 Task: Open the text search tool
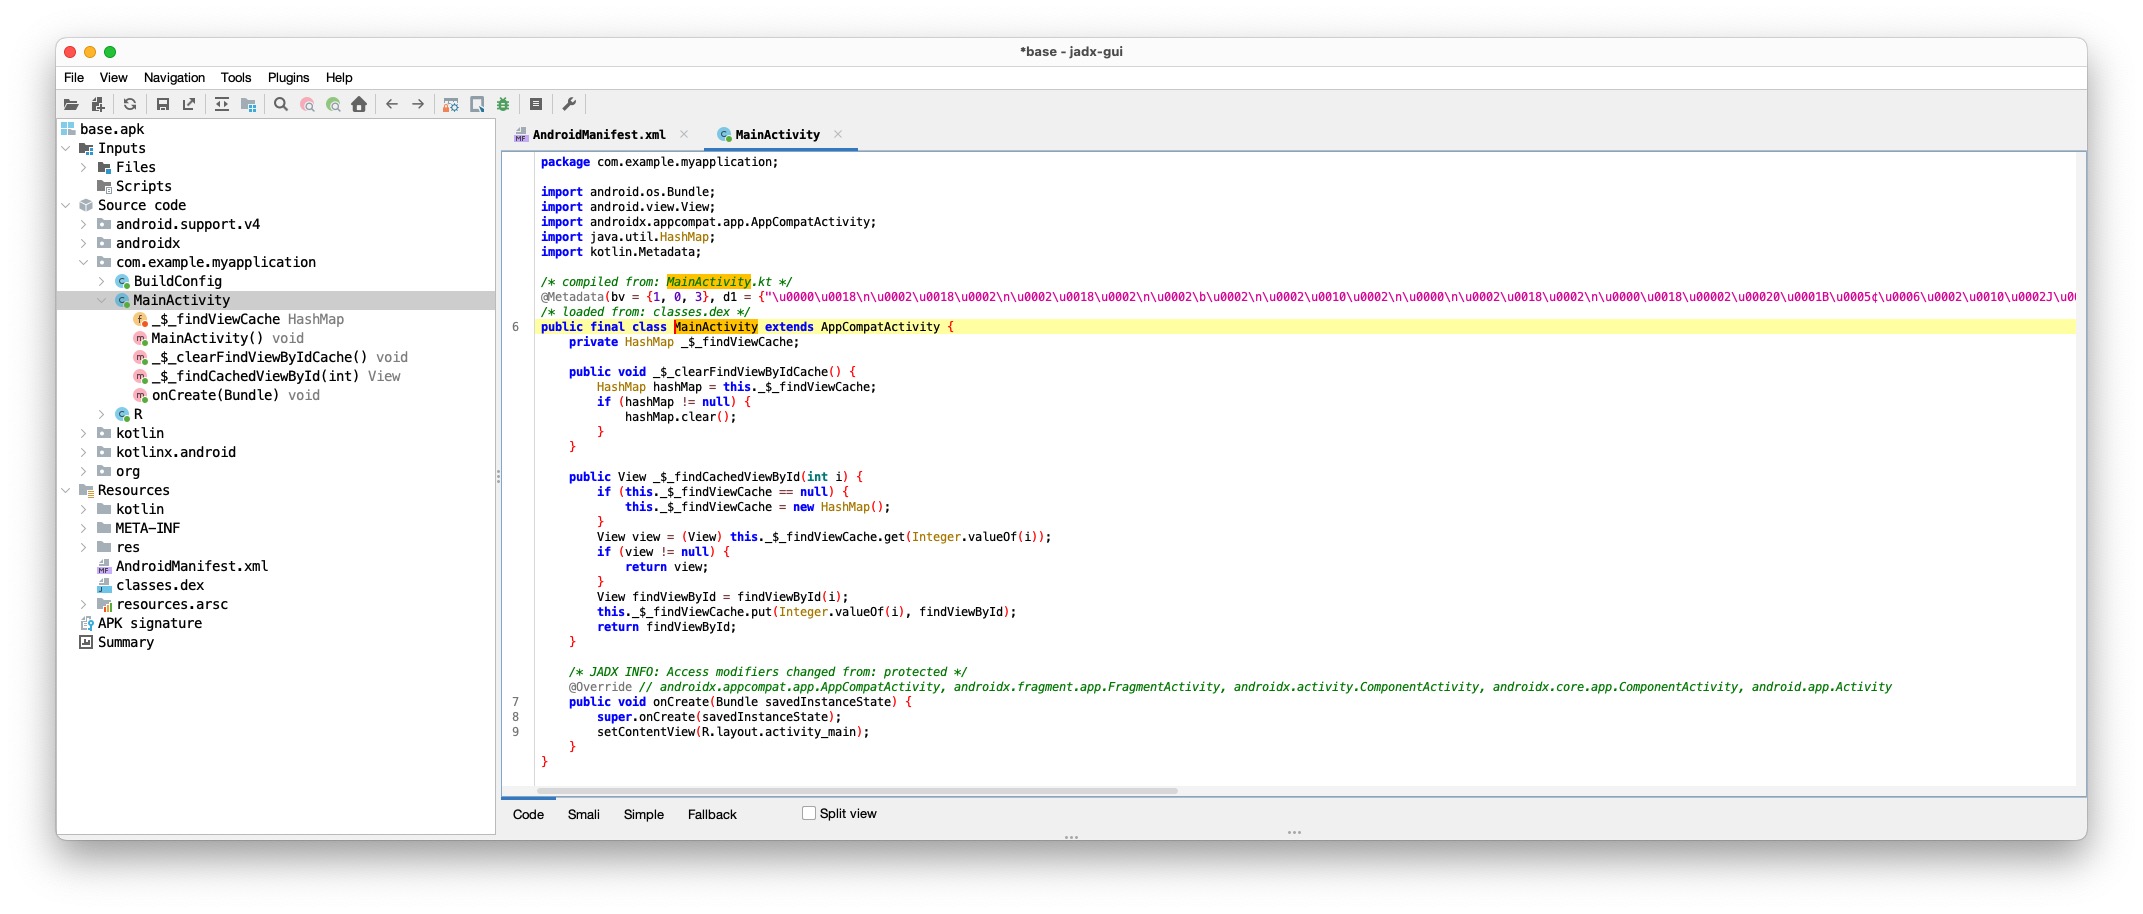point(281,104)
